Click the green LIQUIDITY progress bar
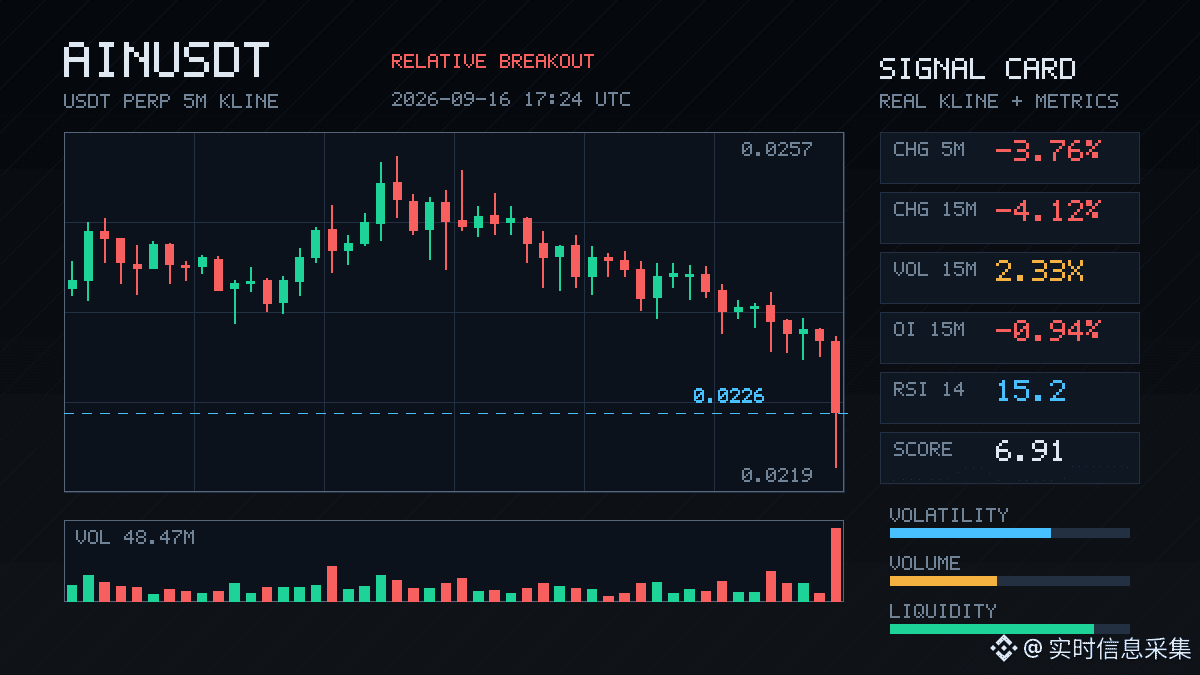Image resolution: width=1200 pixels, height=675 pixels. point(1009,629)
